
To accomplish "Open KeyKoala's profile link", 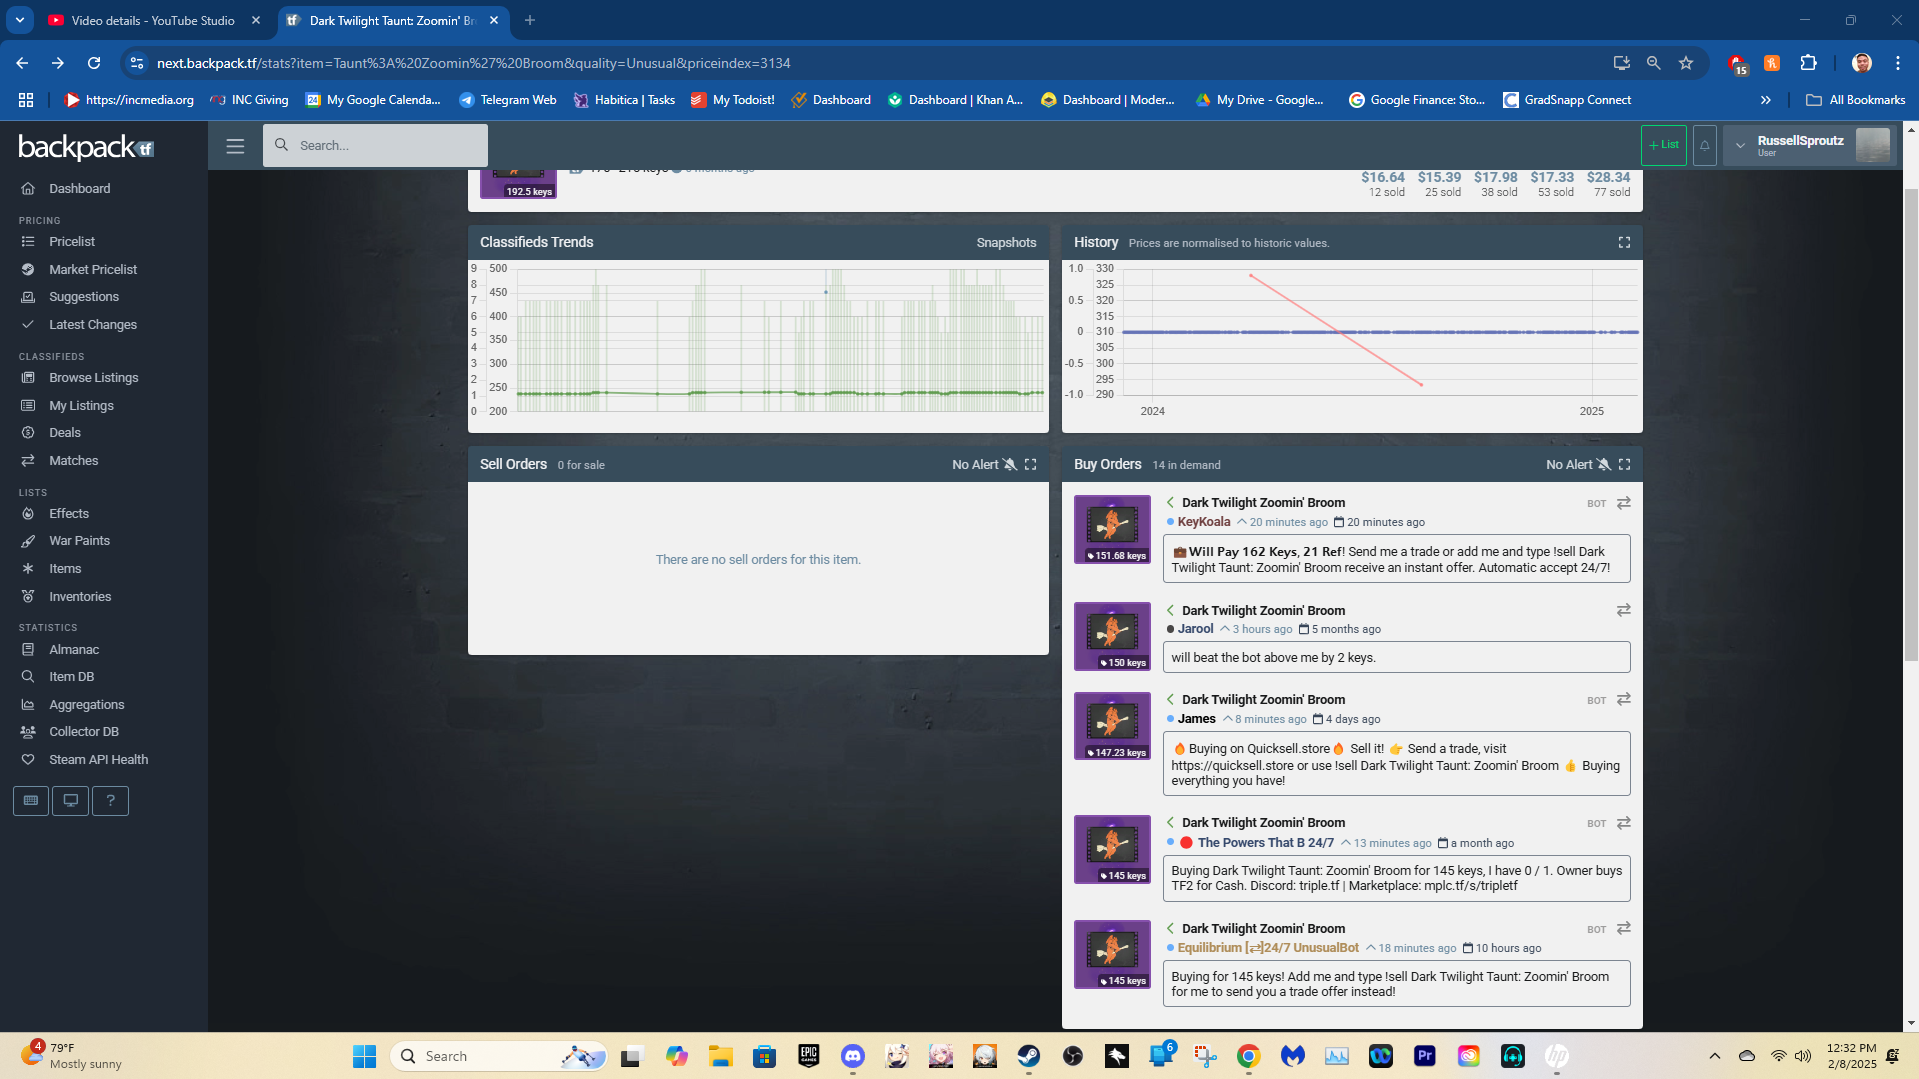I will tap(1204, 522).
